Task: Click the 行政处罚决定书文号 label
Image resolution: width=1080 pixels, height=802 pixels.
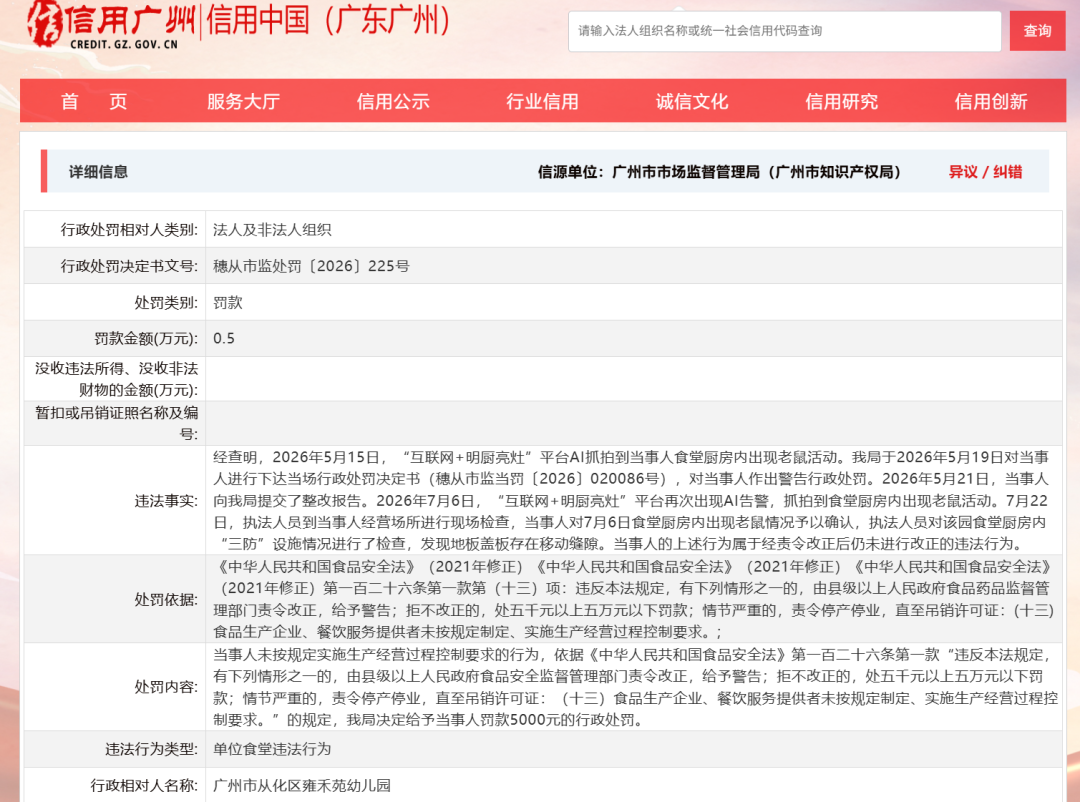Action: tap(129, 266)
